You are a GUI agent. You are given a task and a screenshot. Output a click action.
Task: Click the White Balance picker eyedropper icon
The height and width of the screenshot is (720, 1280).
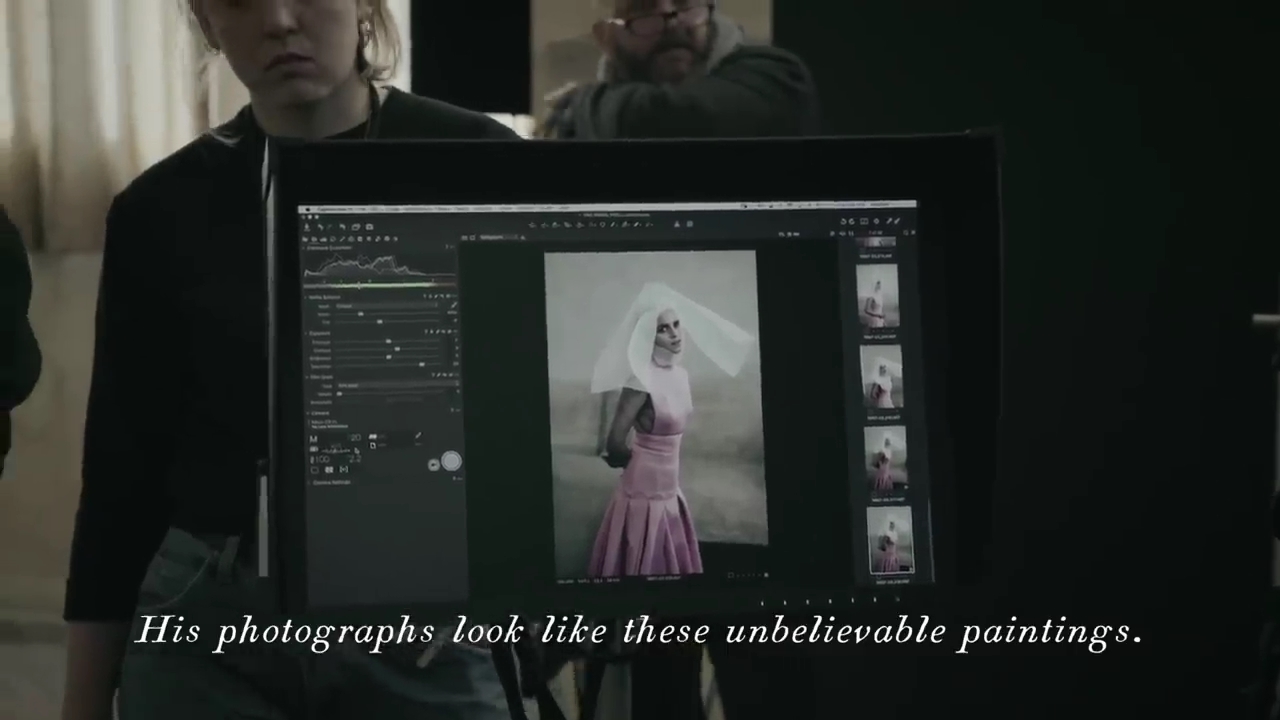452,307
